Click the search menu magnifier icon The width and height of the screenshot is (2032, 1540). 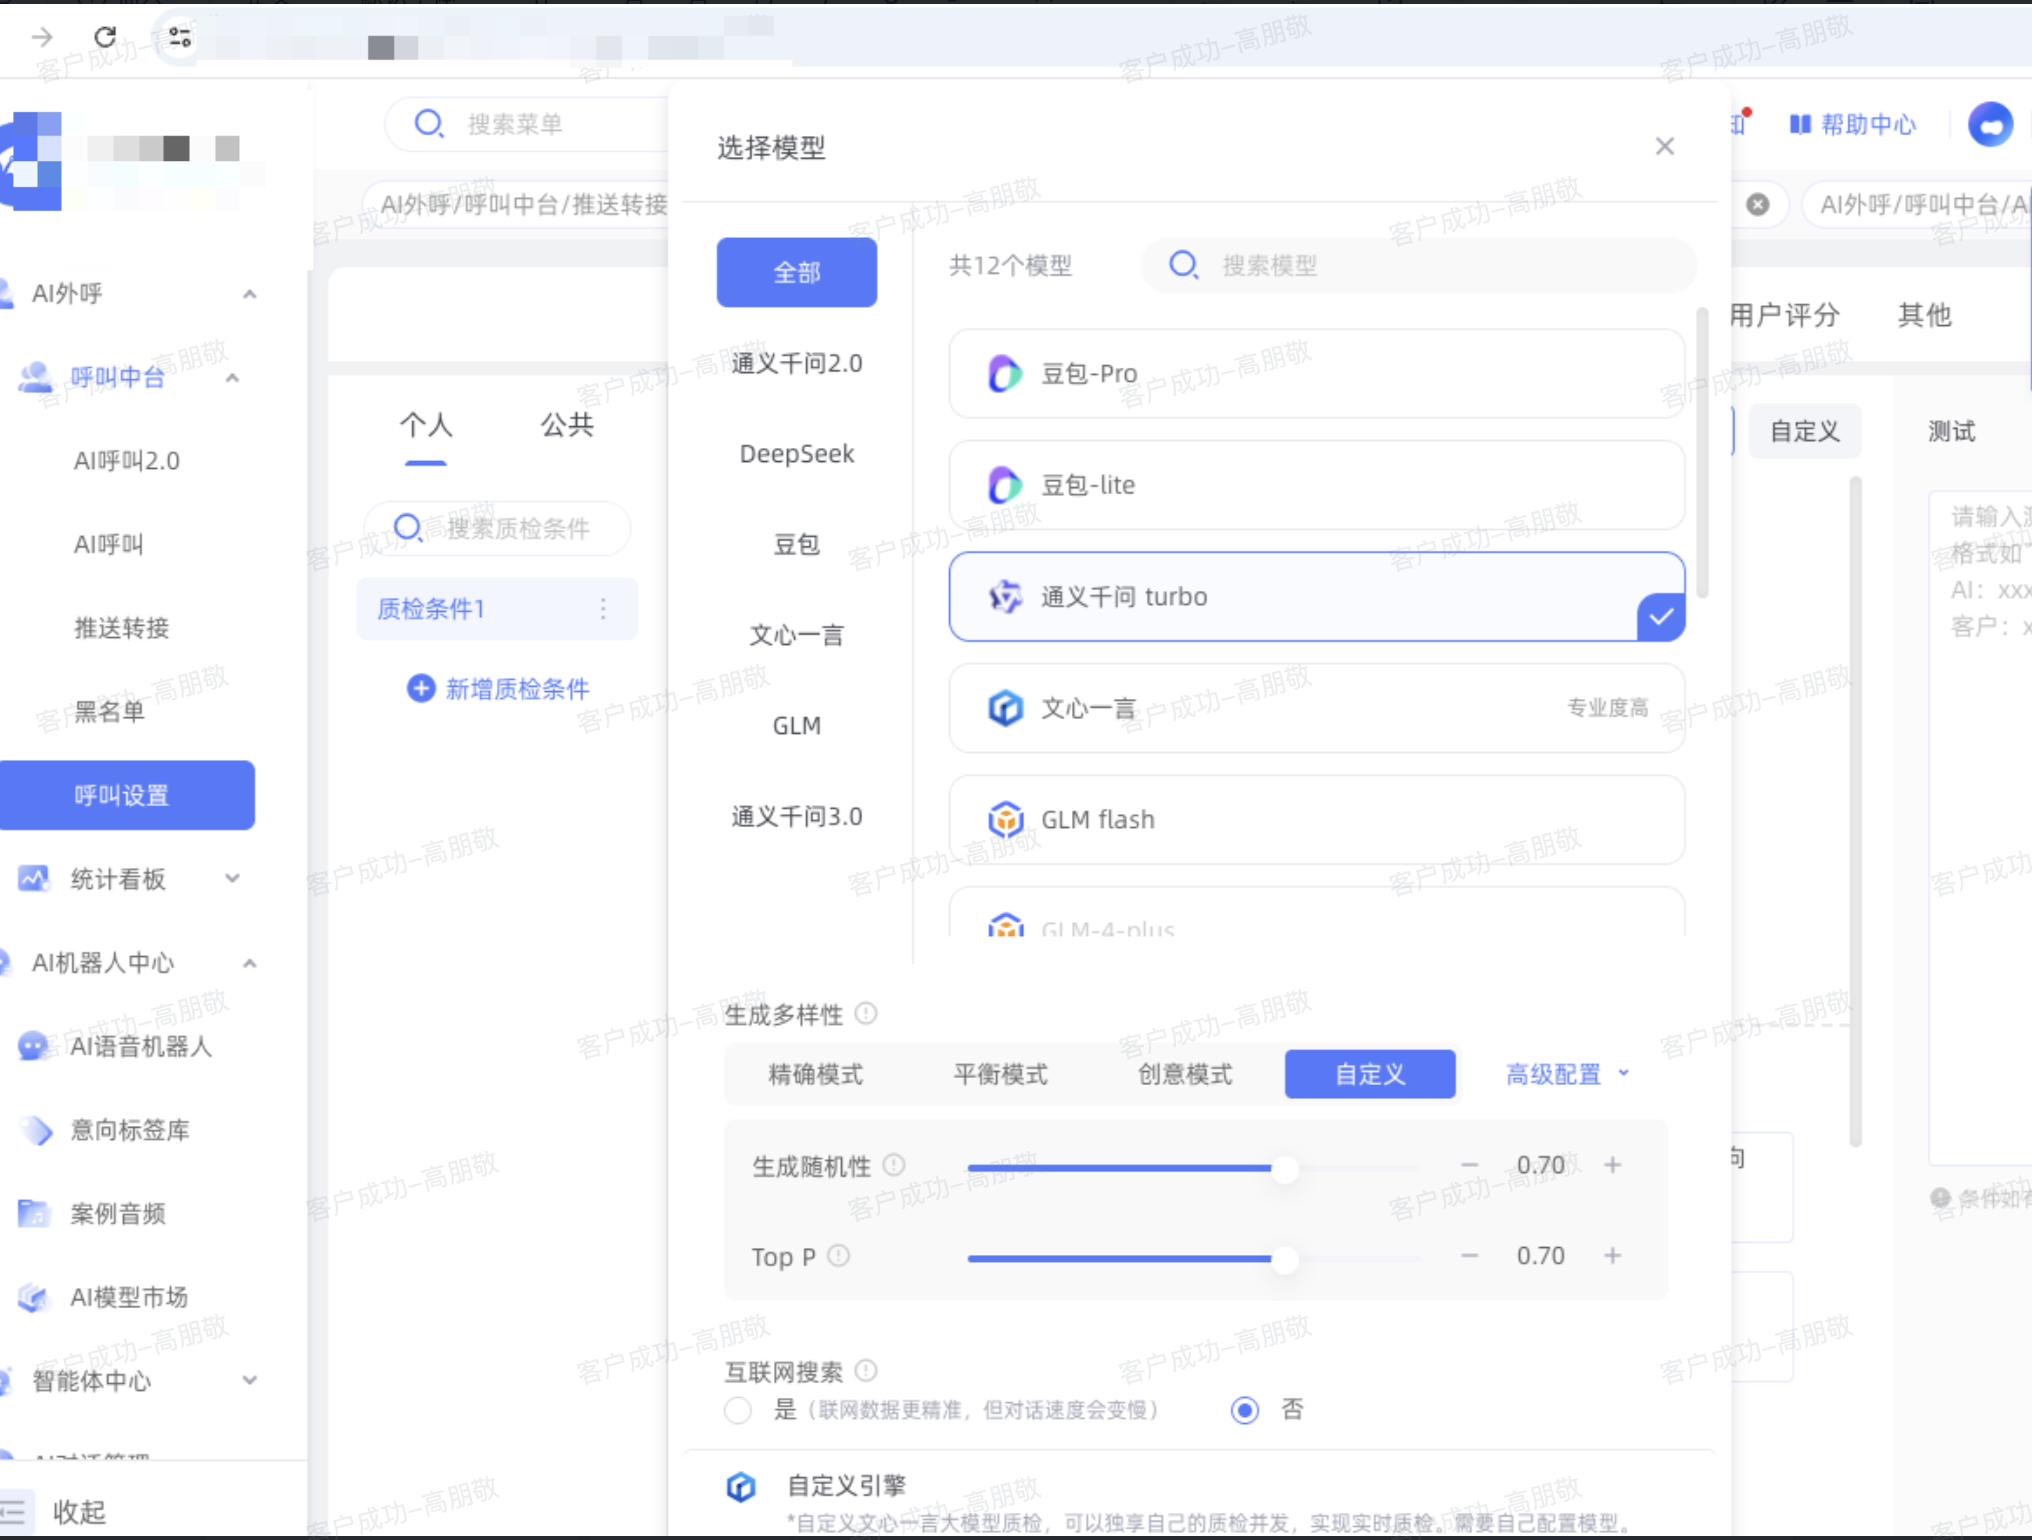tap(429, 123)
